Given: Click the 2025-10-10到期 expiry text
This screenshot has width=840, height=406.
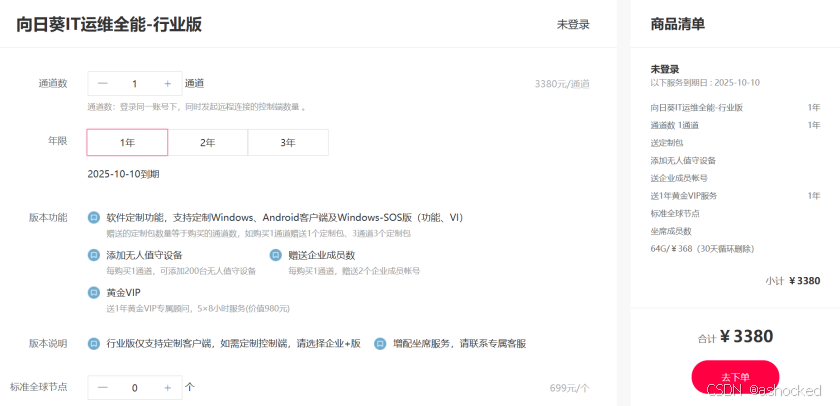Looking at the screenshot, I should pyautogui.click(x=123, y=174).
